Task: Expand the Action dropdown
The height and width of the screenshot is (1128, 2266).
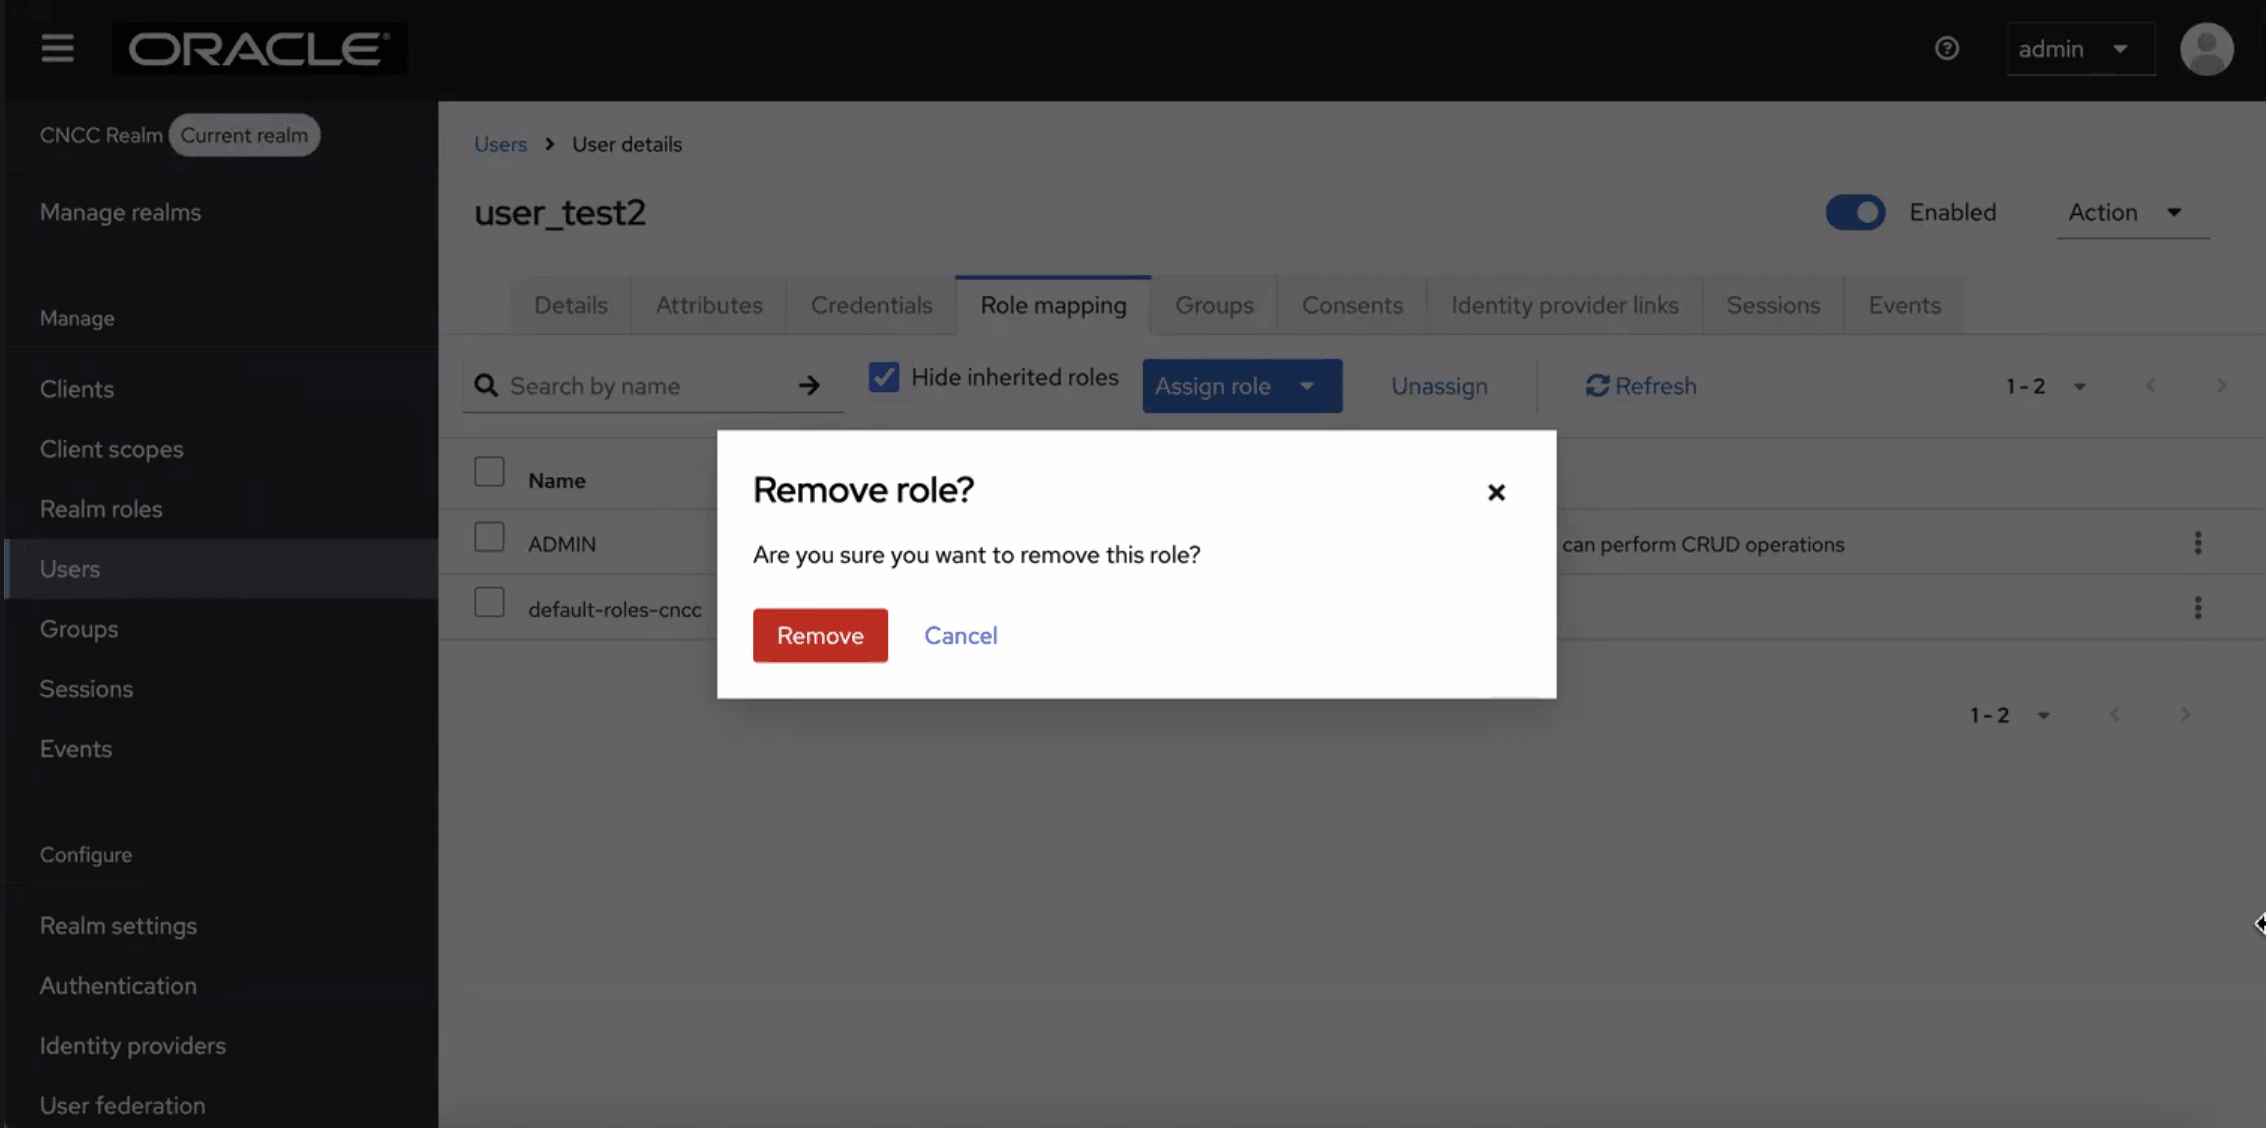Action: [x=2132, y=212]
